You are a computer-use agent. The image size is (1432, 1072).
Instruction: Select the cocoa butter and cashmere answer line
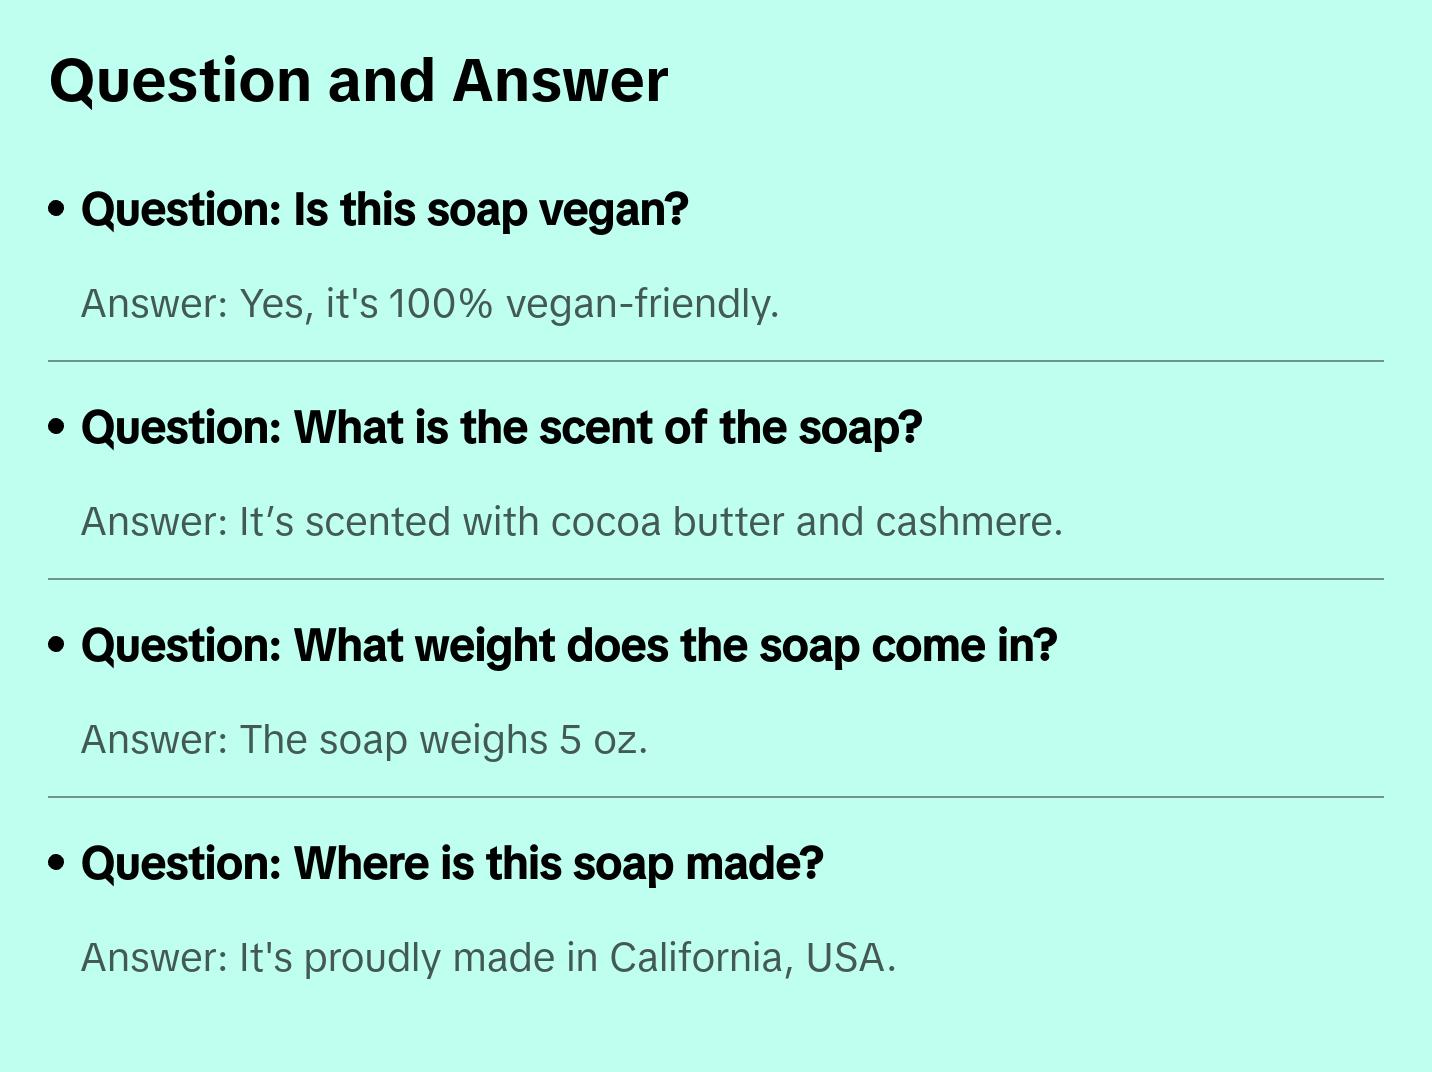tap(571, 522)
